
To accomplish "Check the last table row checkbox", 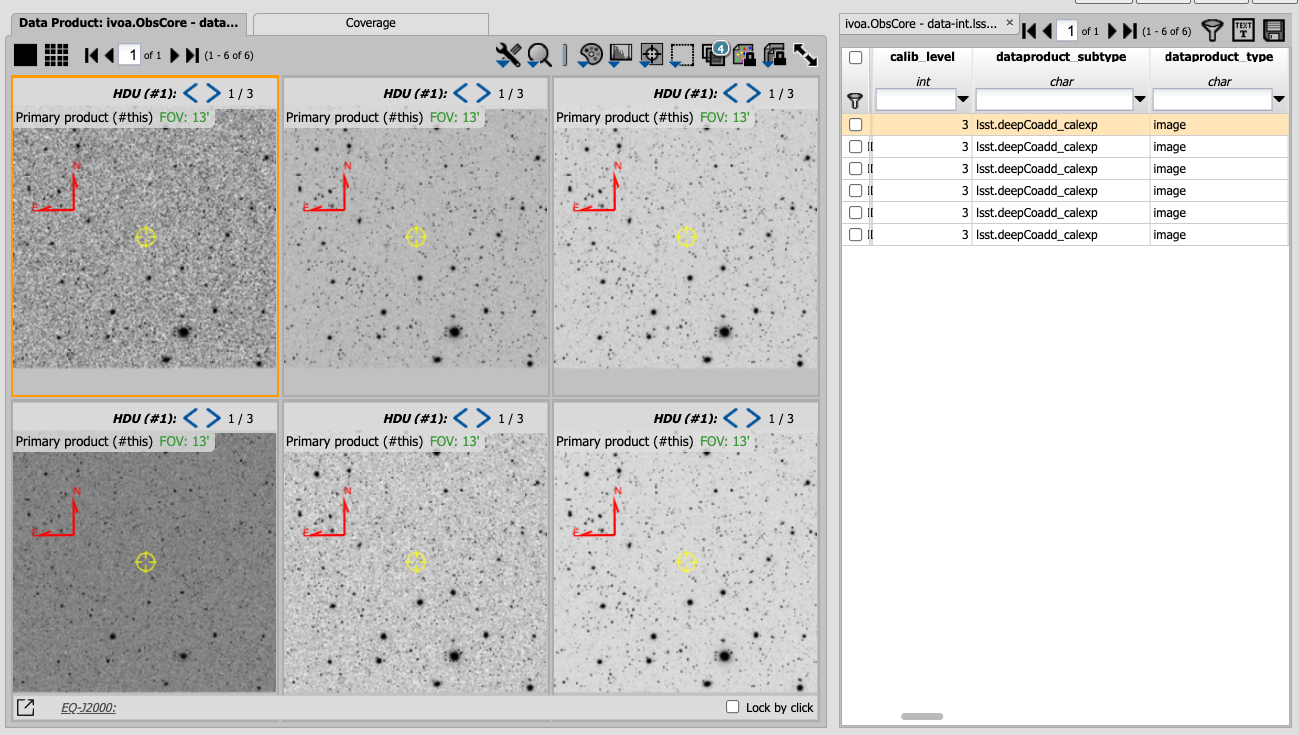I will [855, 235].
